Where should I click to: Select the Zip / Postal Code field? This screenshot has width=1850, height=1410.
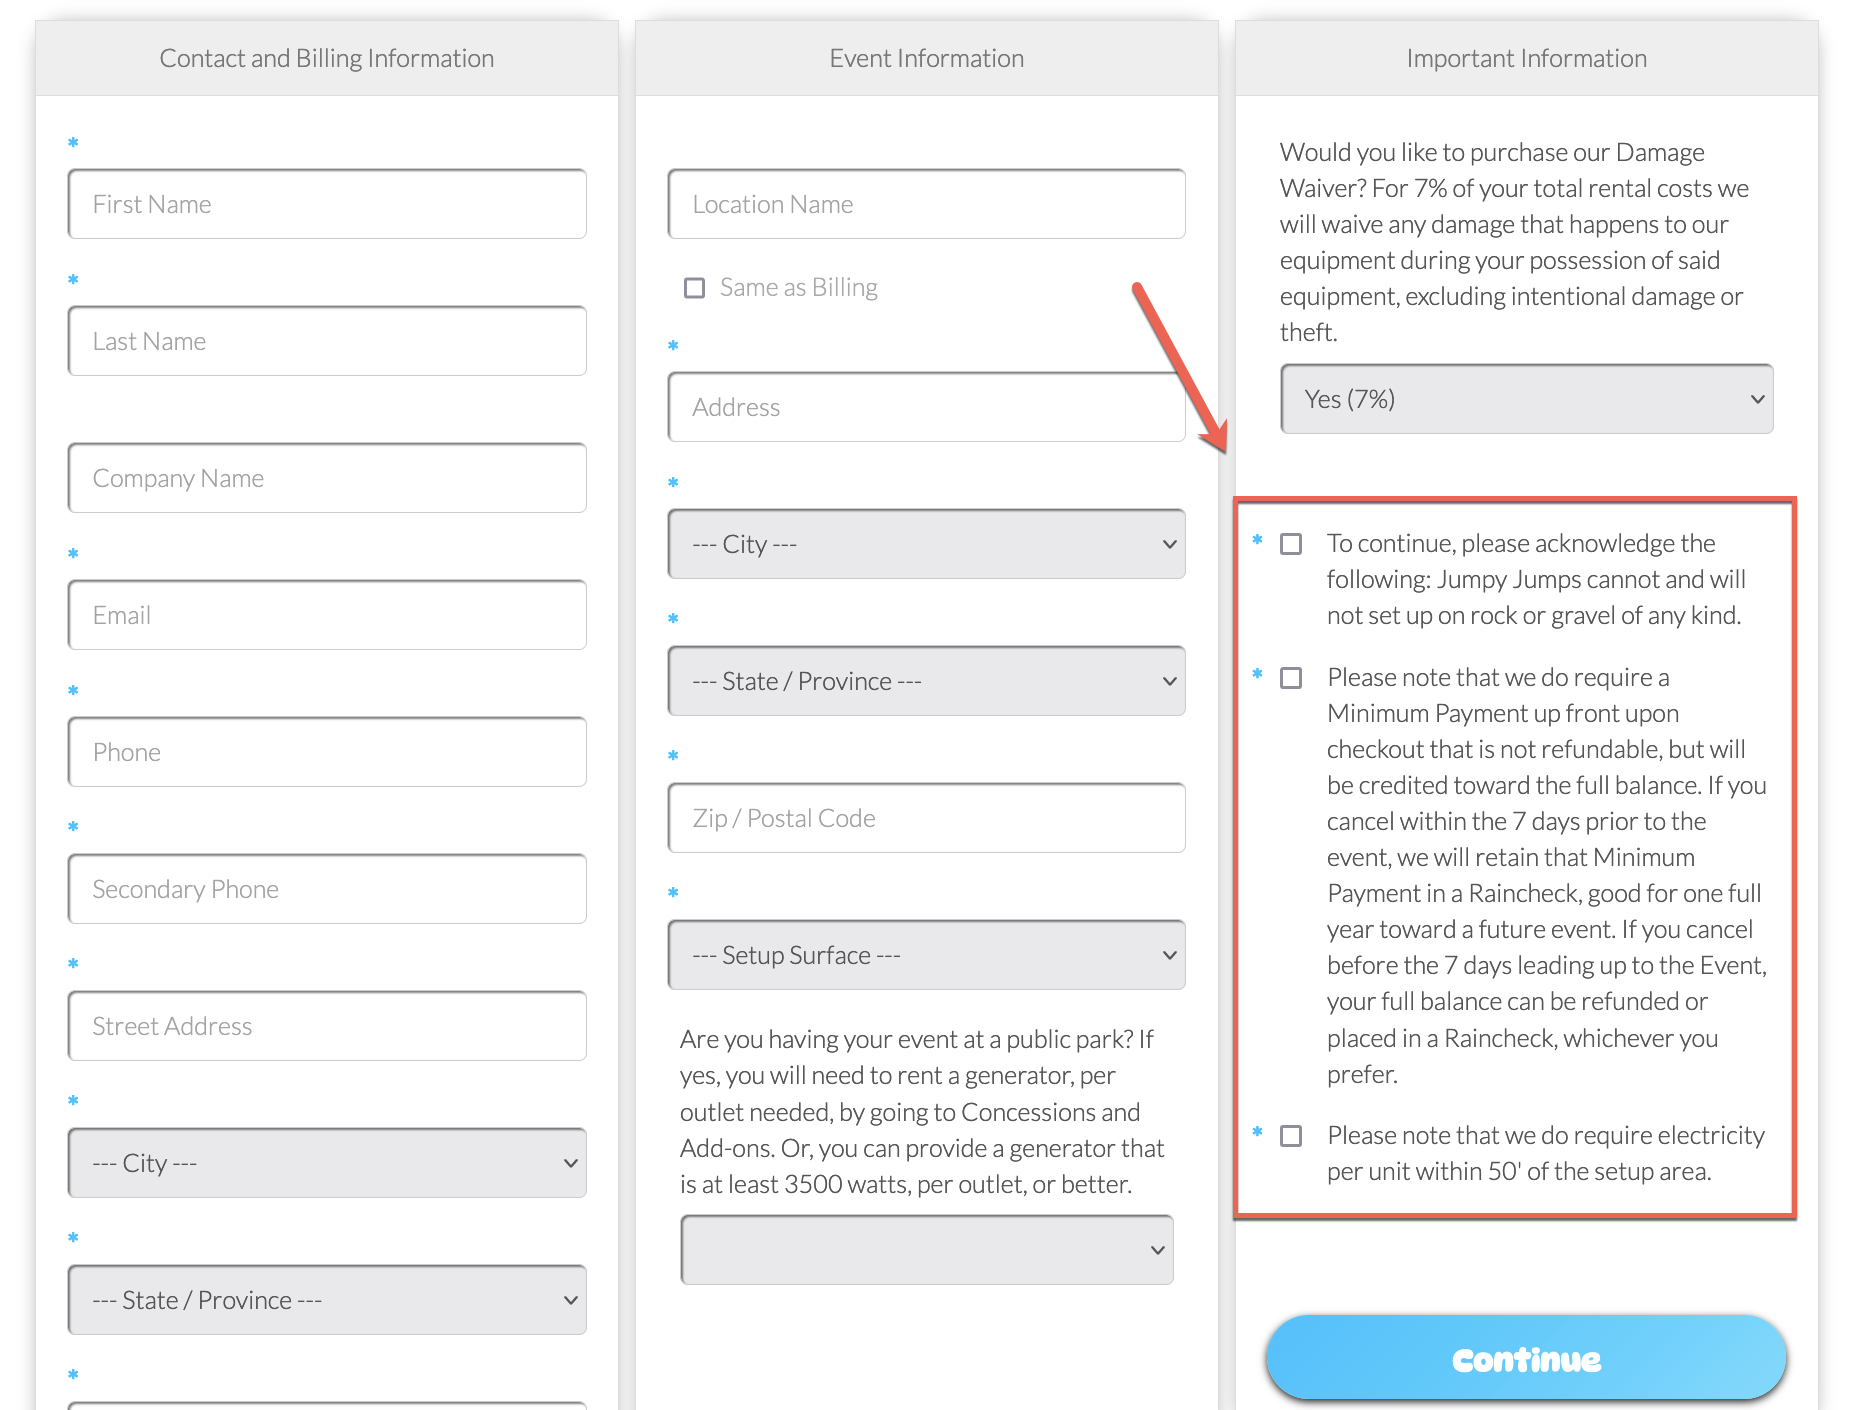tap(926, 818)
